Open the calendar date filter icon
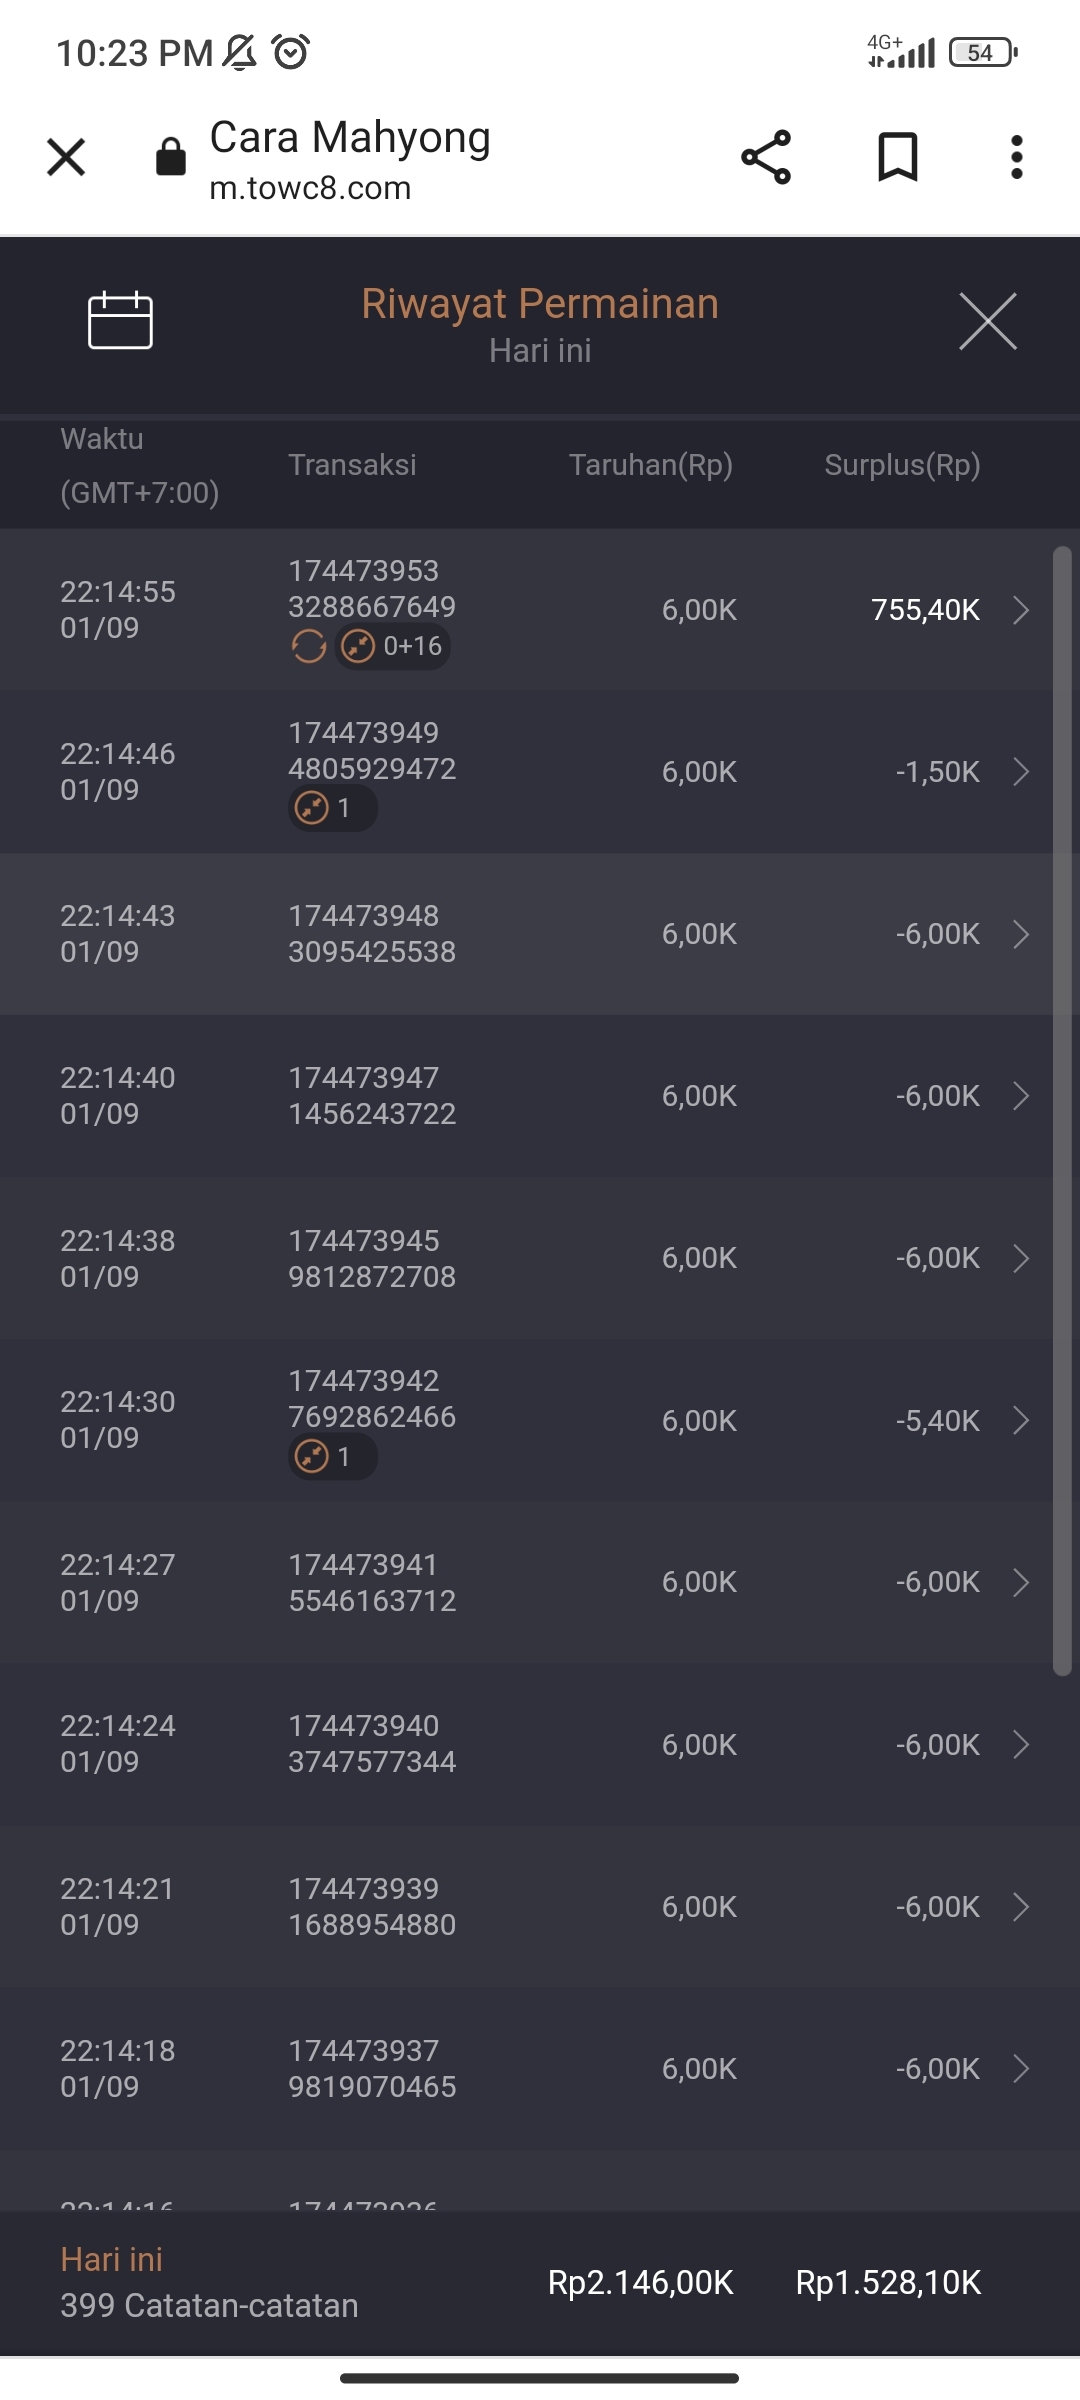This screenshot has height=2400, width=1080. (120, 321)
